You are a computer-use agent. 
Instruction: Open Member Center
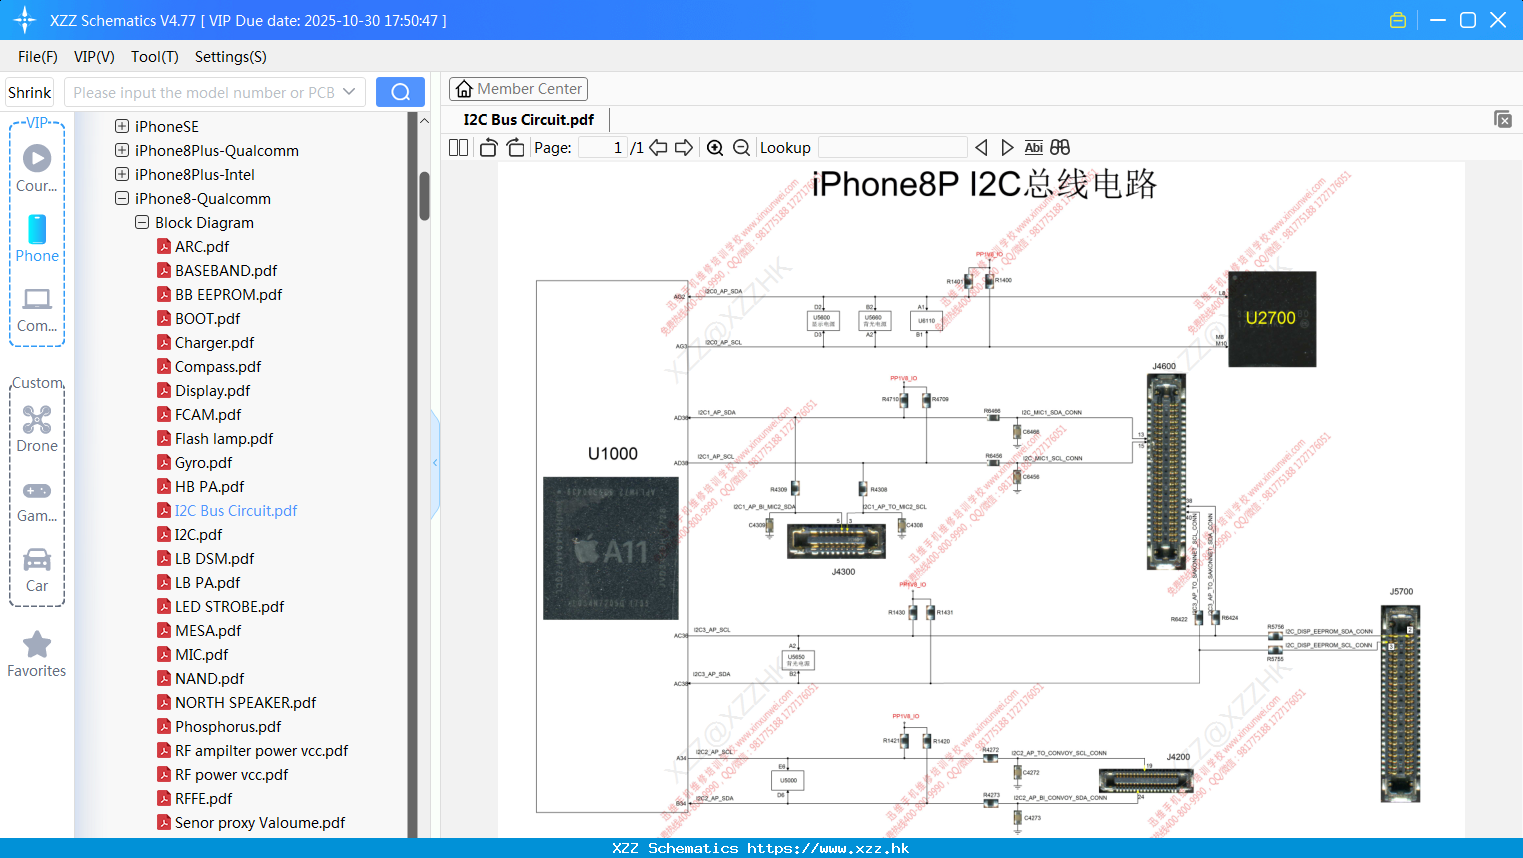tap(518, 89)
